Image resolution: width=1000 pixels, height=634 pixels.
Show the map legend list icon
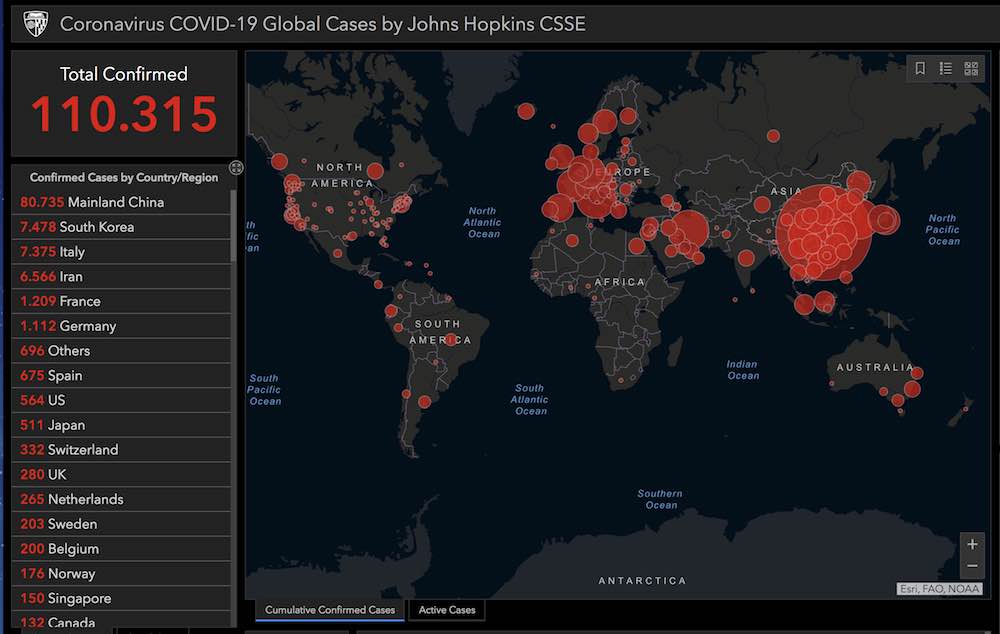946,69
